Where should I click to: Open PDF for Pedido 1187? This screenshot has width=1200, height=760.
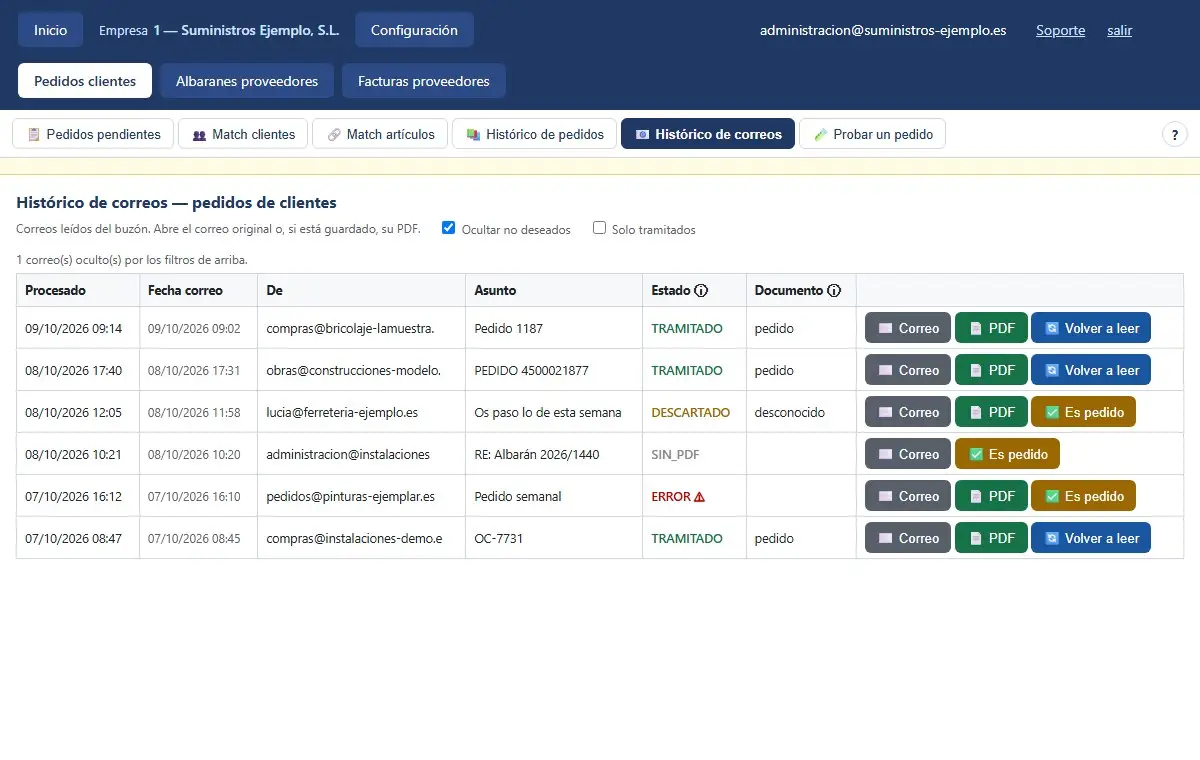point(991,328)
